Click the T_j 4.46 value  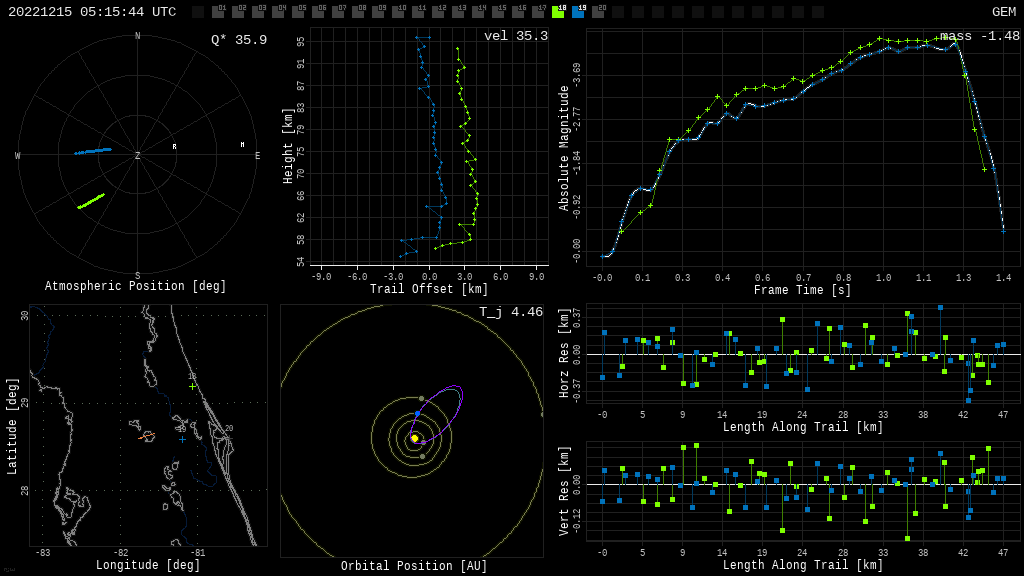pyautogui.click(x=510, y=312)
